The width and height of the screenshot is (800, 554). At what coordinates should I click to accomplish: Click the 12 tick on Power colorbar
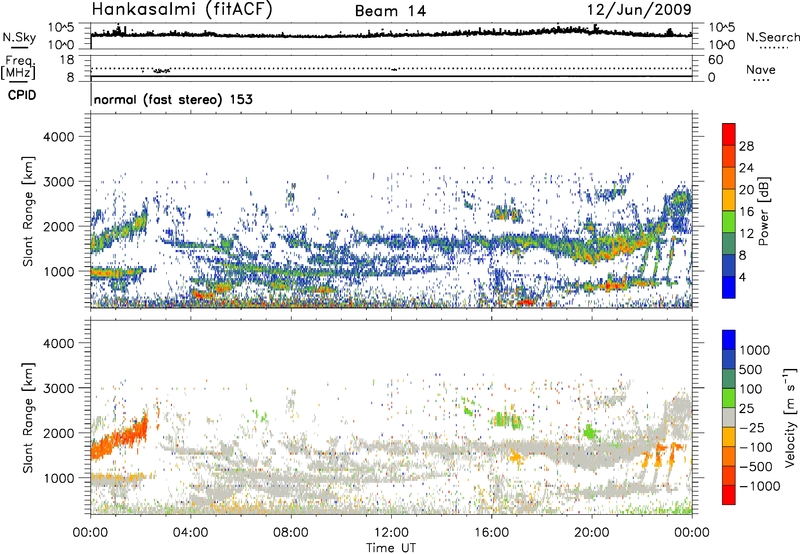click(x=746, y=234)
